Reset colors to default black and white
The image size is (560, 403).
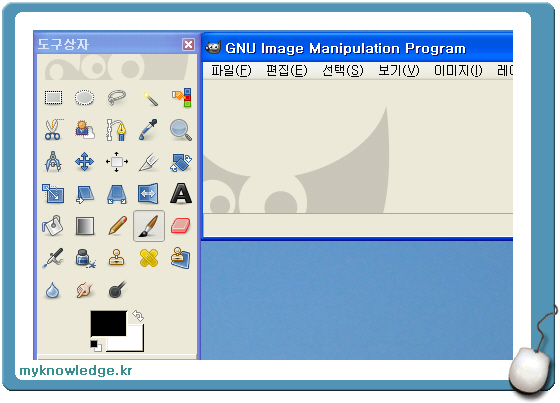point(96,346)
